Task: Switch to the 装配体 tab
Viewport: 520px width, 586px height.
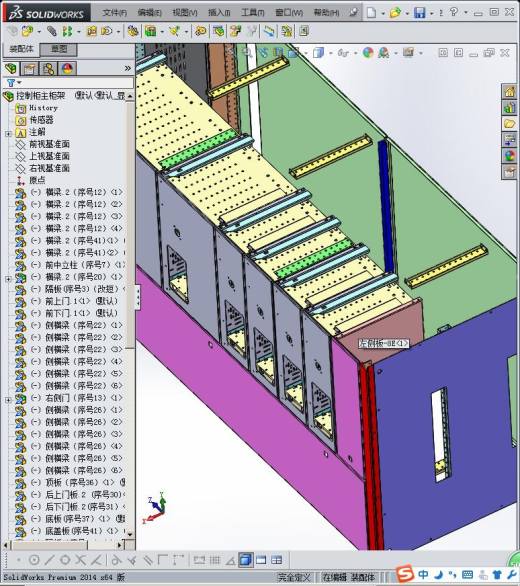Action: click(x=21, y=49)
